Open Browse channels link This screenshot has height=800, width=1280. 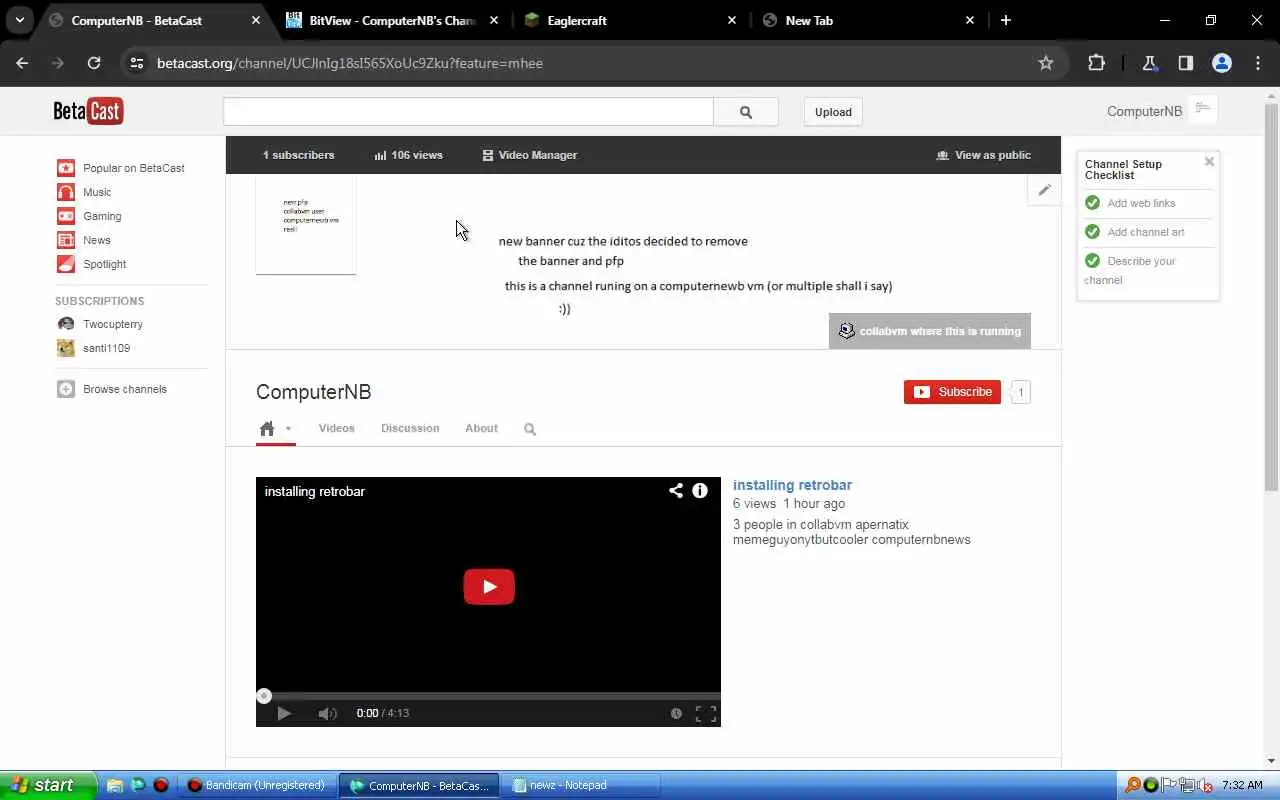click(125, 389)
